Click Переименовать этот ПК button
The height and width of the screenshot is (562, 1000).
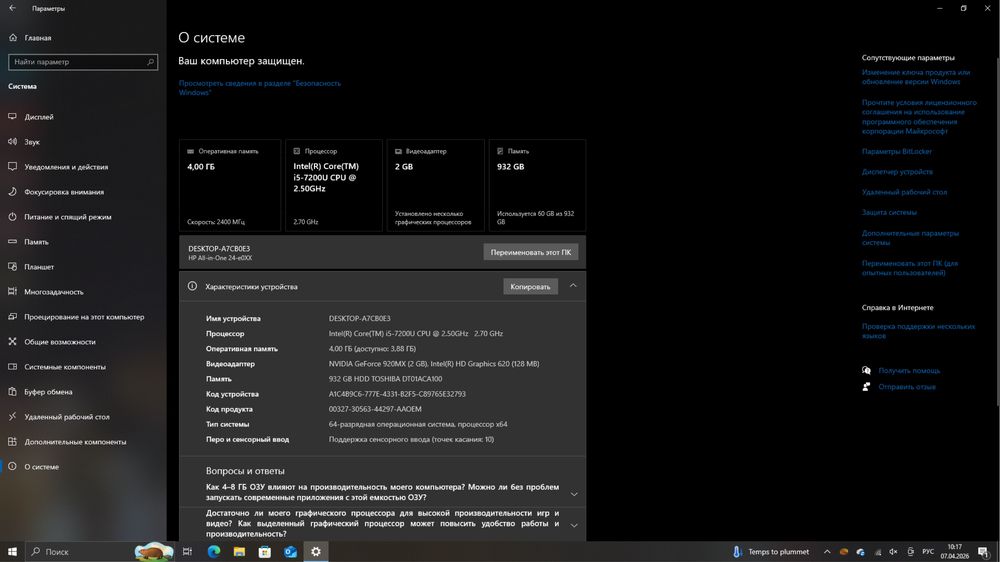point(531,252)
